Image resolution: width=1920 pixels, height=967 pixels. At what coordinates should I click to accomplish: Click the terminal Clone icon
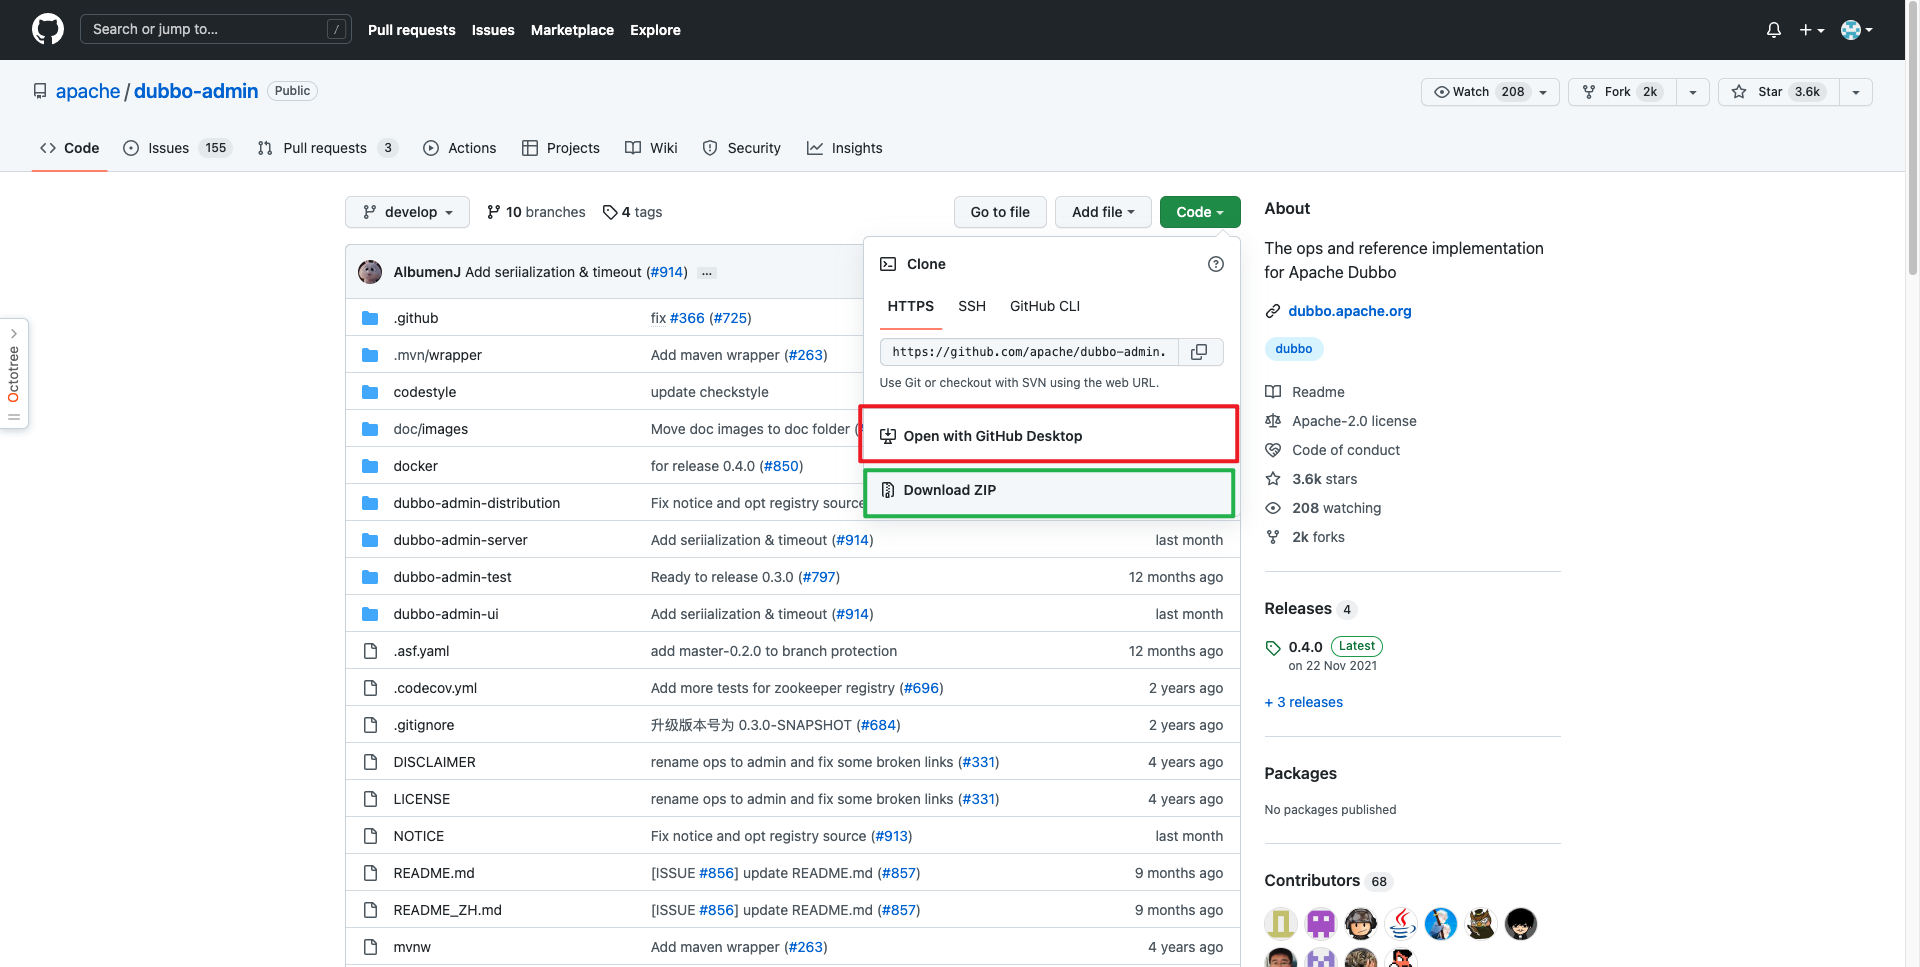click(888, 264)
